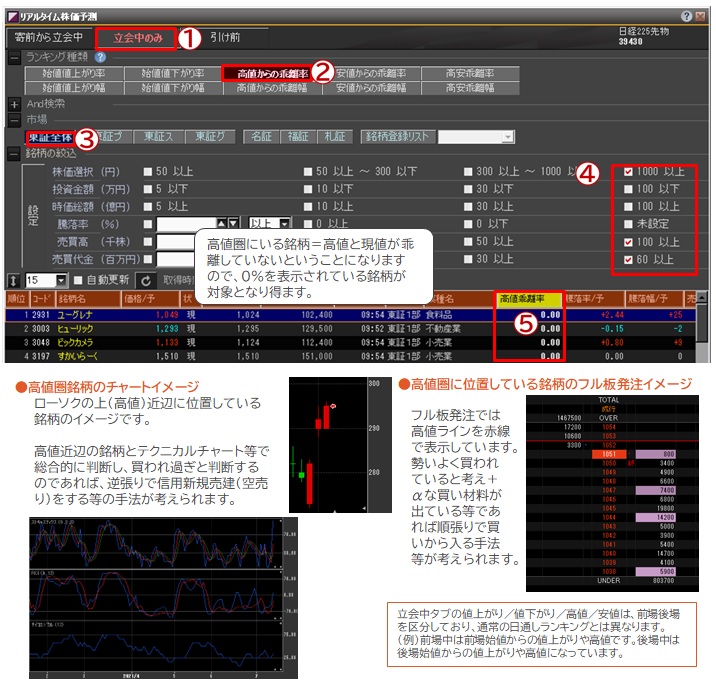Check 投資金額 5 以下 checkbox
The width and height of the screenshot is (716, 694).
tap(148, 189)
